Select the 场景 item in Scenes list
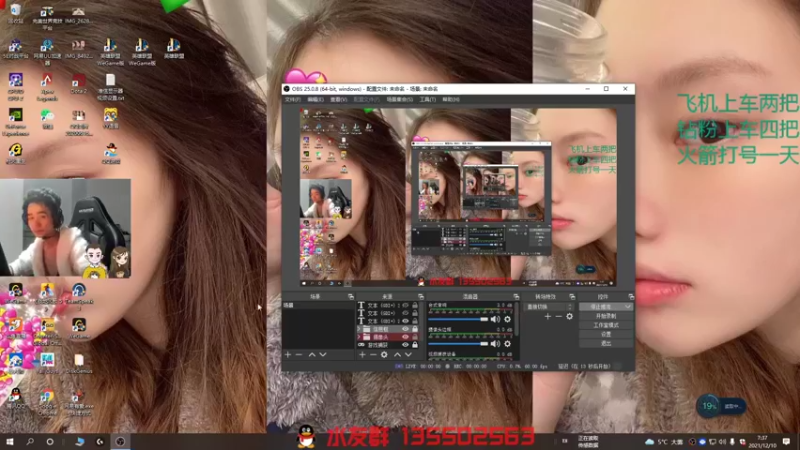The height and width of the screenshot is (450, 800). click(x=318, y=305)
